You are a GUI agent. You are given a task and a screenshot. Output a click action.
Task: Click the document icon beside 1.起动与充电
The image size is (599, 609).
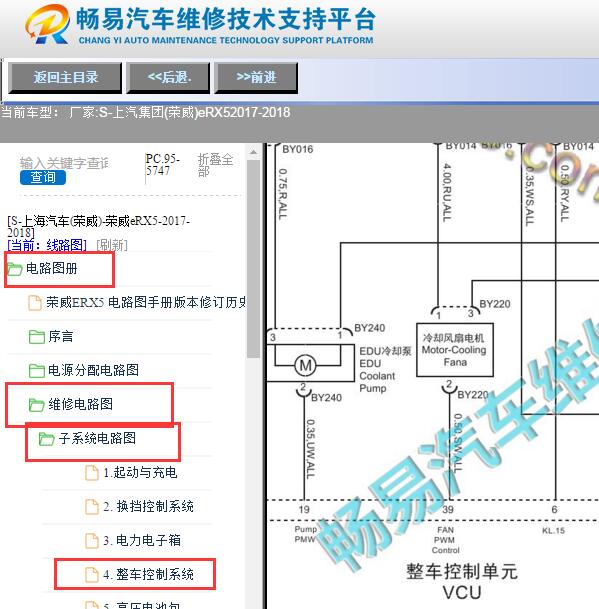click(92, 473)
